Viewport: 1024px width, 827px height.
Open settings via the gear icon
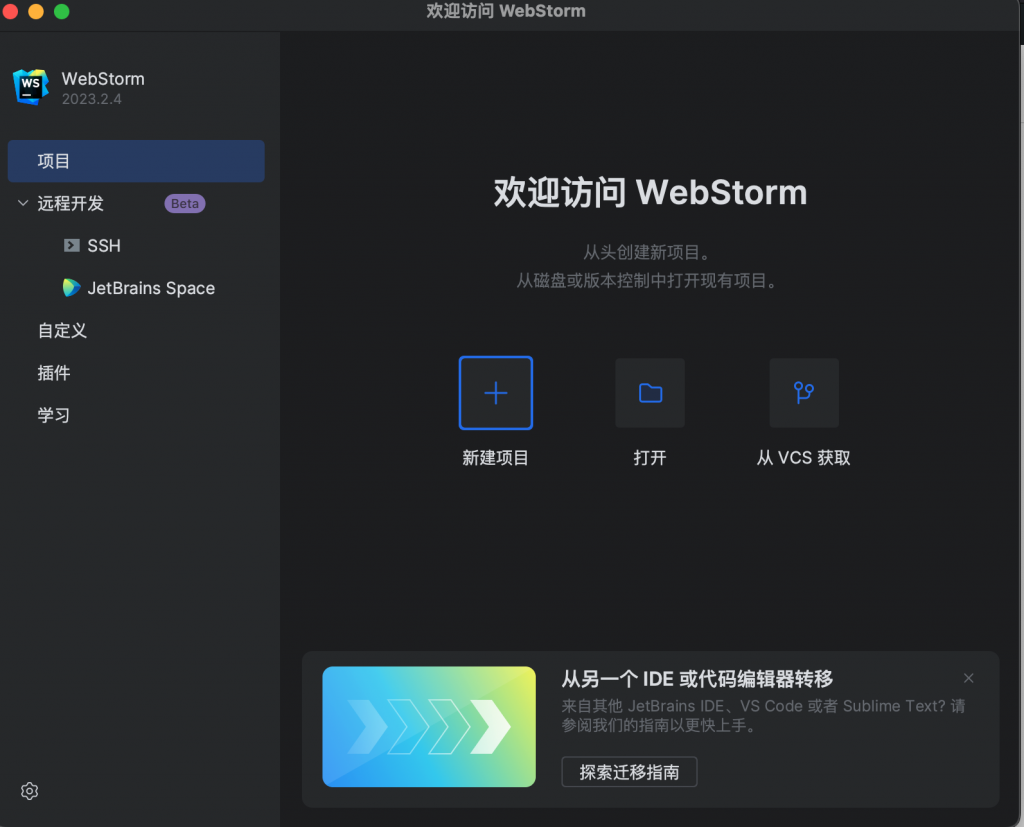point(28,791)
